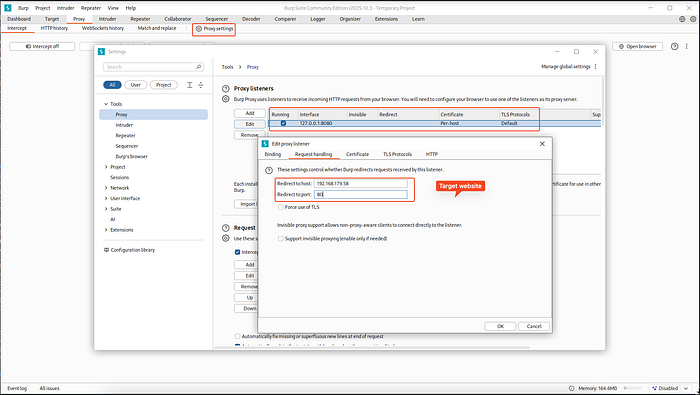Collapse the Tools tree node
This screenshot has width=700, height=395.
(106, 104)
